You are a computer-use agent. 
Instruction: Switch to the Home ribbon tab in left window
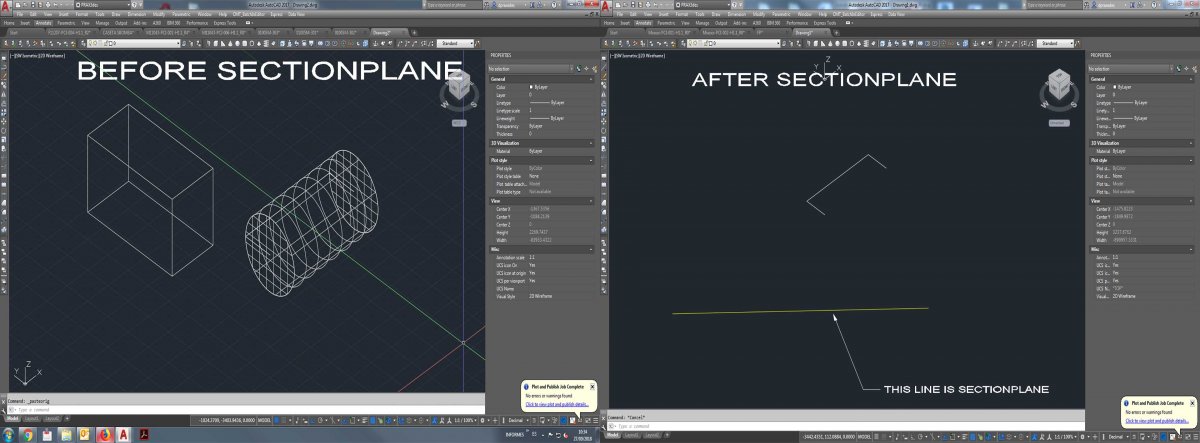point(9,23)
